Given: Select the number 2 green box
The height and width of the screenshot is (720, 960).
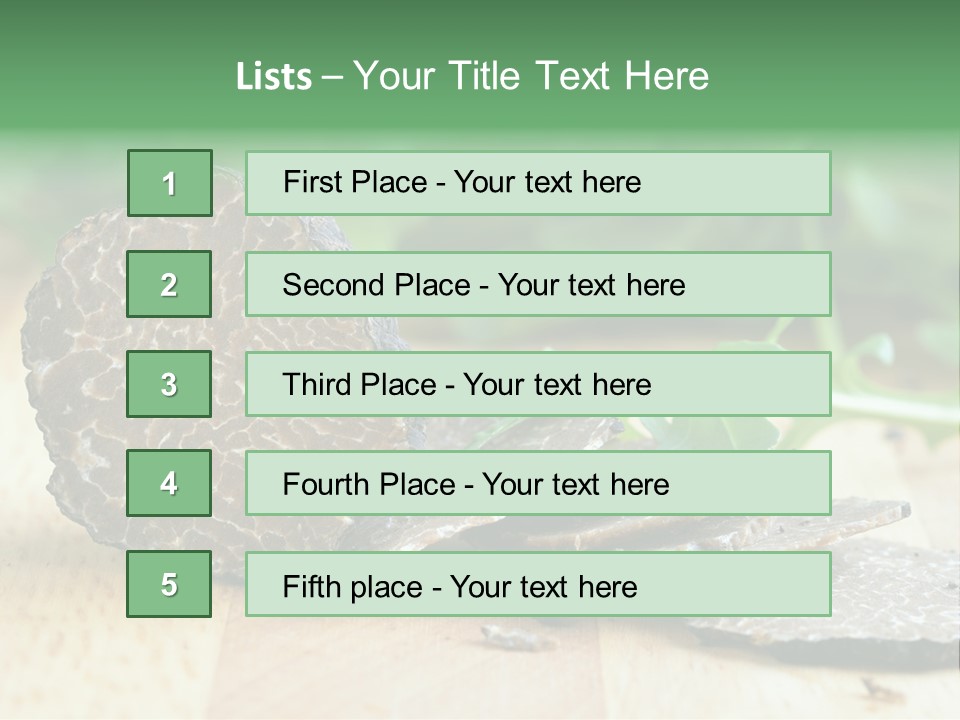Looking at the screenshot, I should pos(169,284).
